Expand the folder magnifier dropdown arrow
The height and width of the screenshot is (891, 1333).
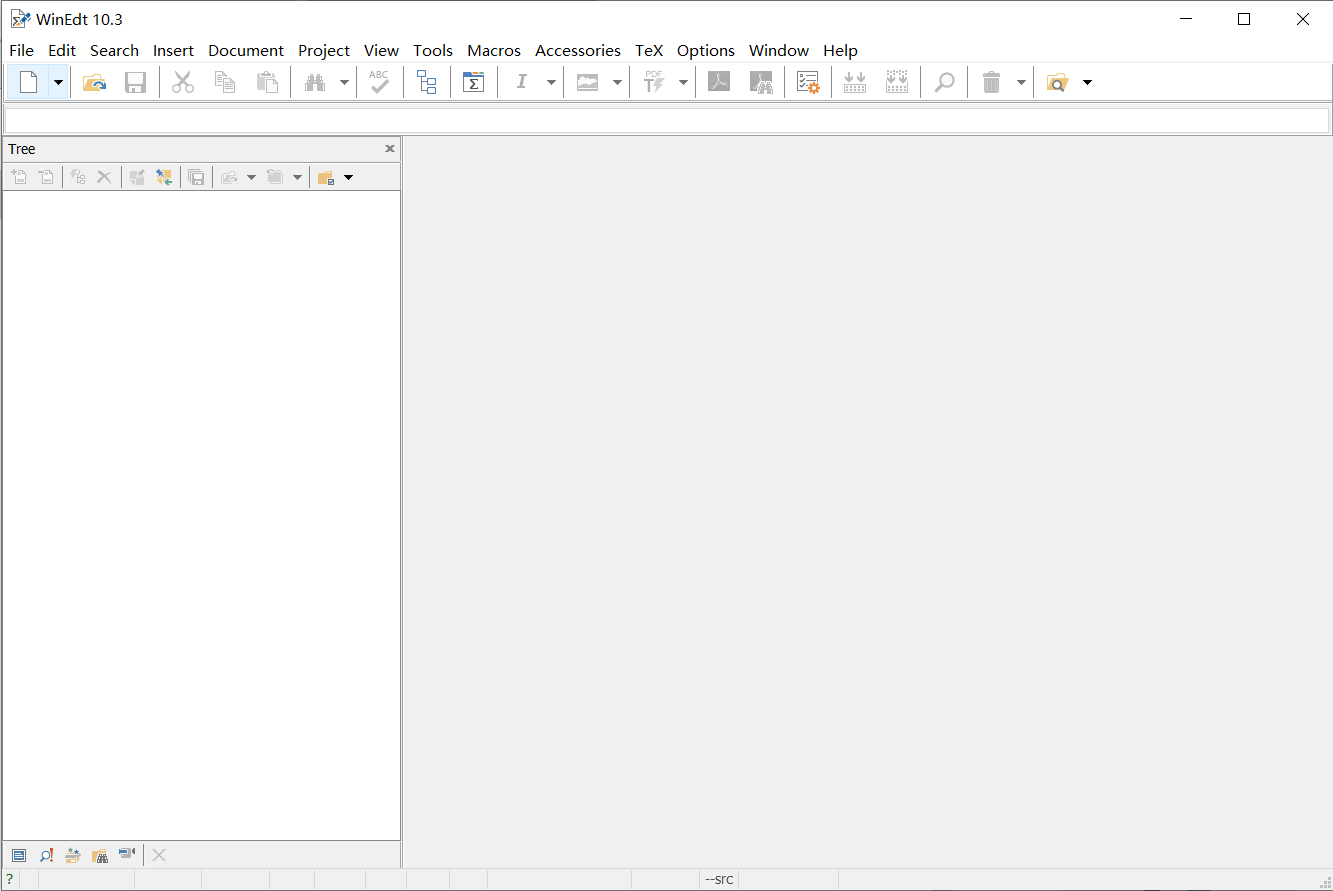[1087, 82]
